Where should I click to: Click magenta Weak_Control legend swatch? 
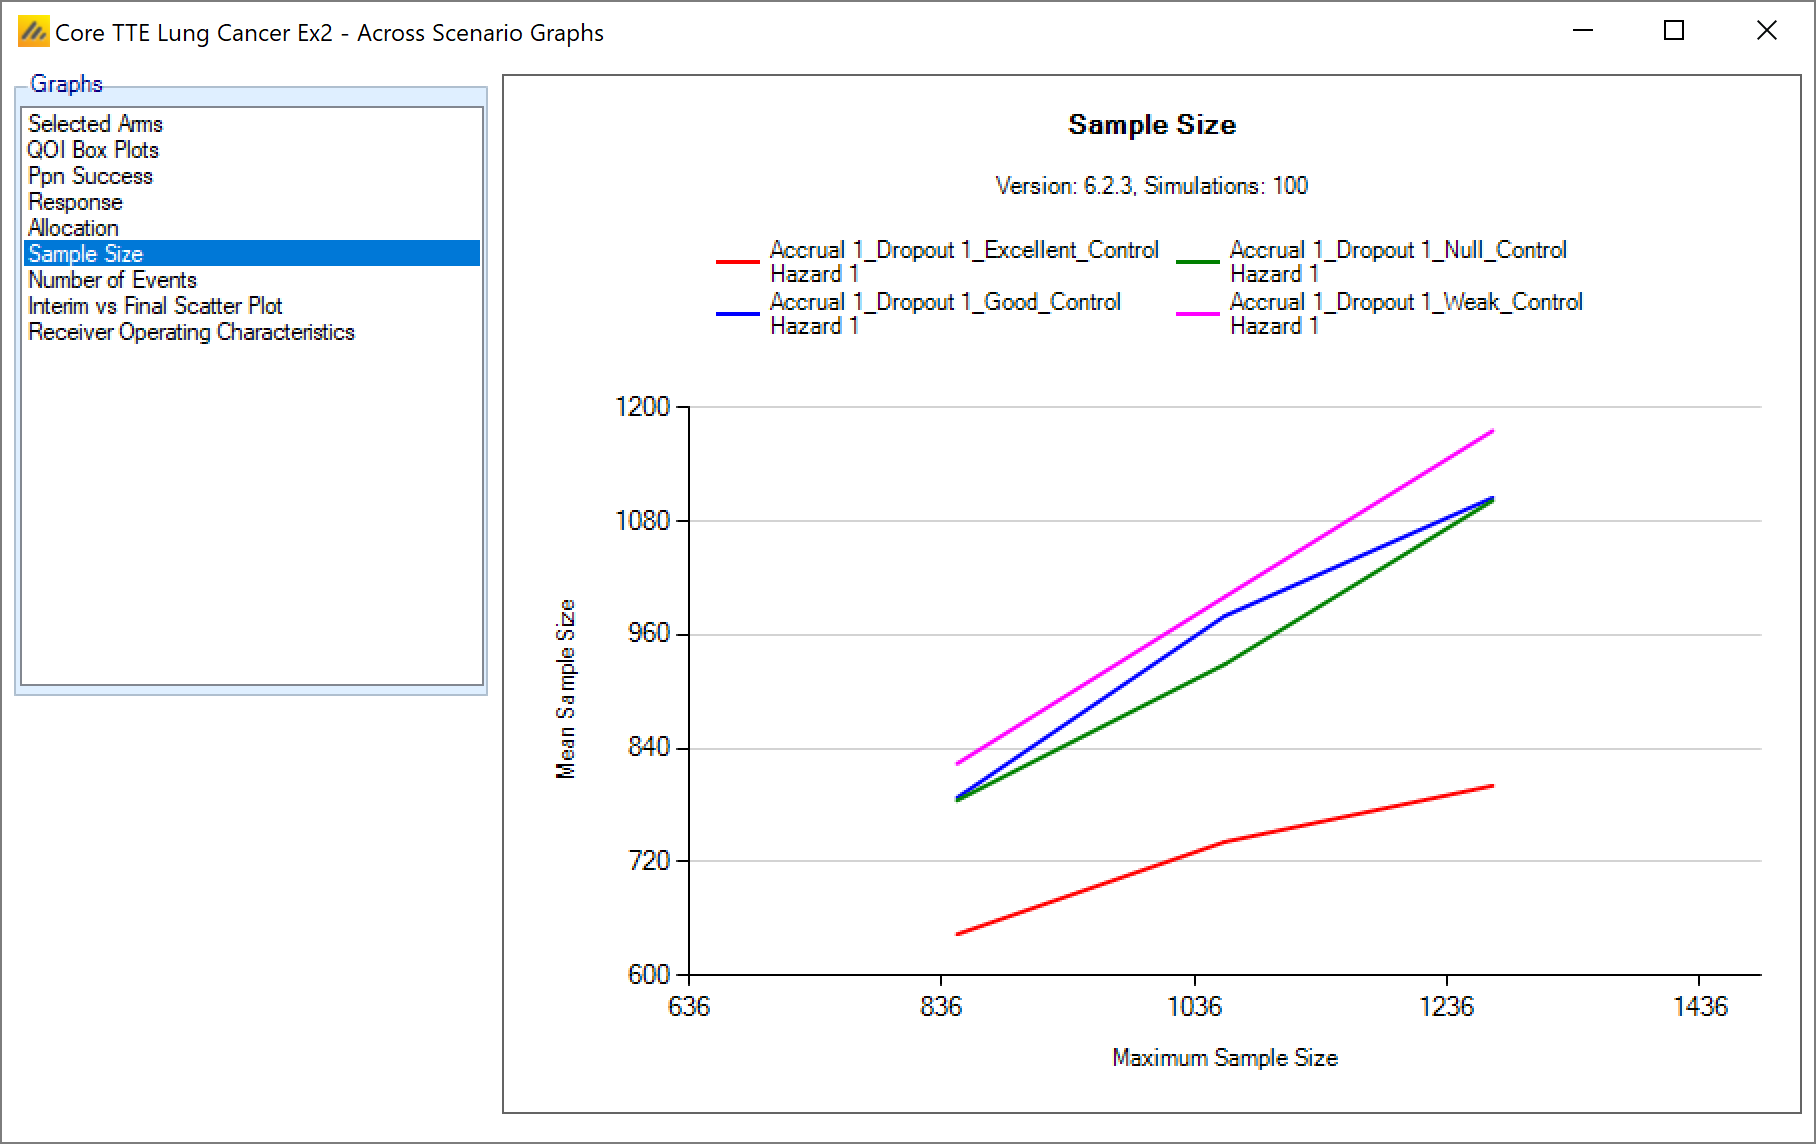(x=1198, y=314)
